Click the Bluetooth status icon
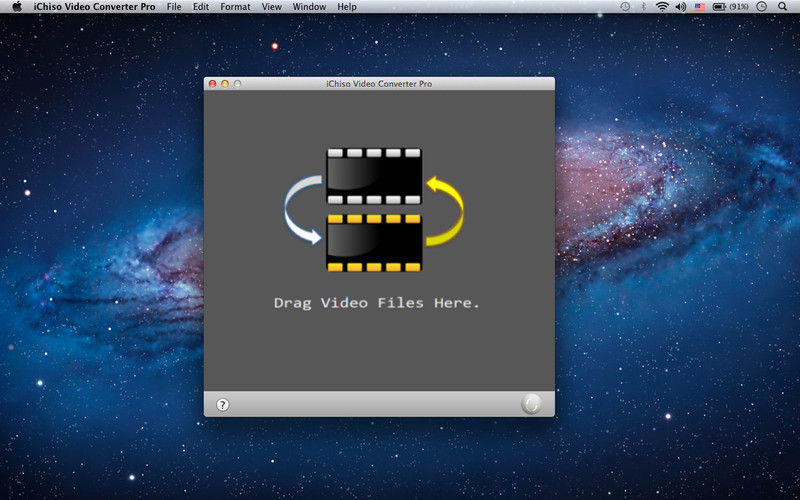Screen dimensions: 800x500 point(644,7)
